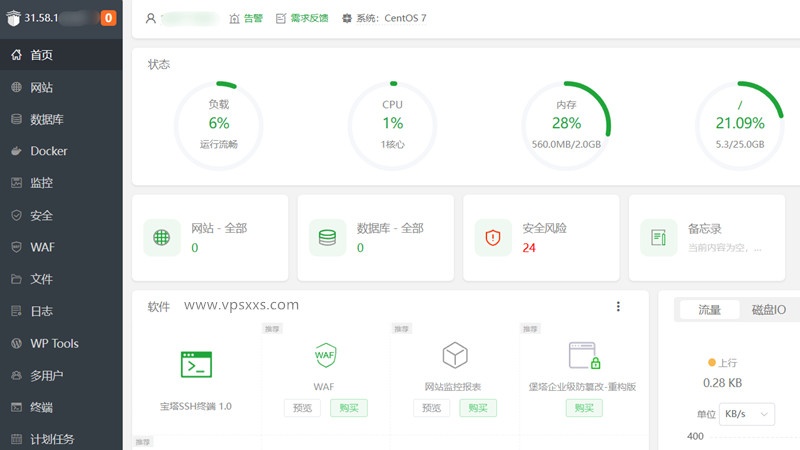Click the 0.28 KB upload value
Image resolution: width=800 pixels, height=450 pixels.
pos(722,383)
